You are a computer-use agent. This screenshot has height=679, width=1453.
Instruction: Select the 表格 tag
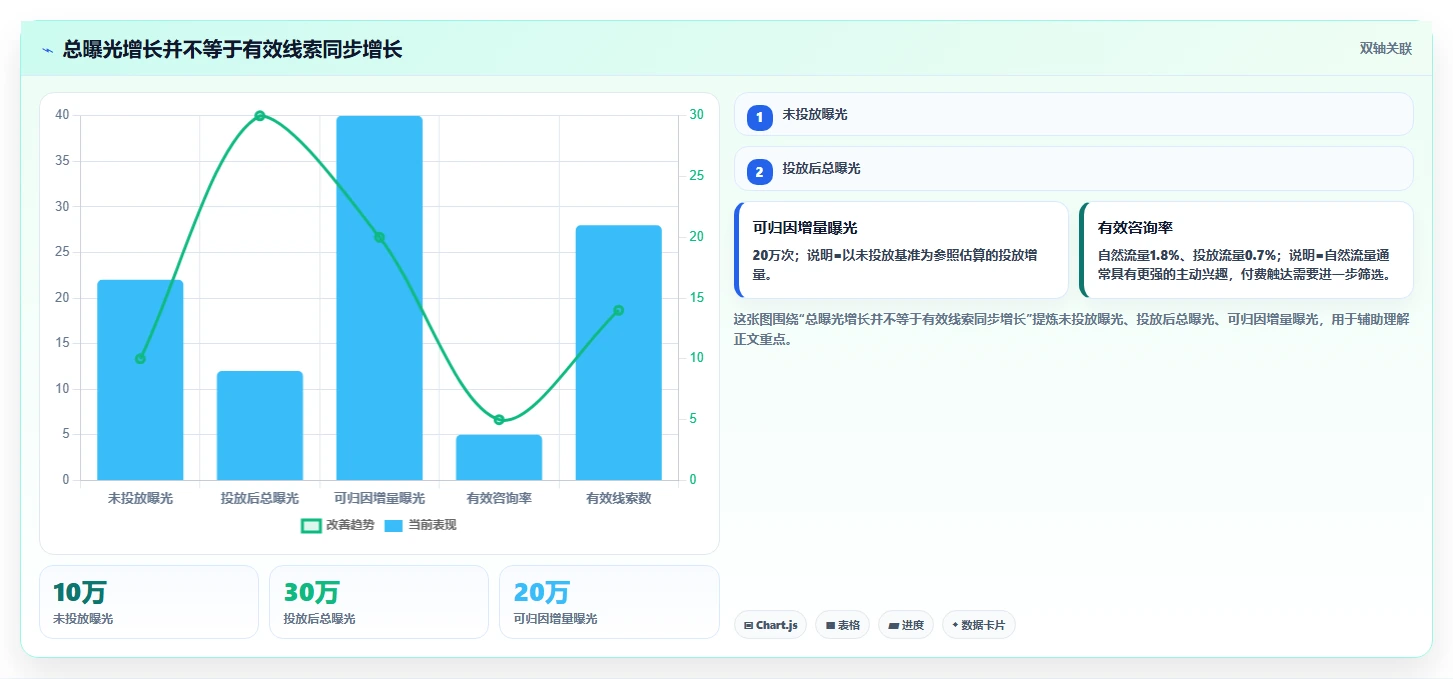coord(842,625)
